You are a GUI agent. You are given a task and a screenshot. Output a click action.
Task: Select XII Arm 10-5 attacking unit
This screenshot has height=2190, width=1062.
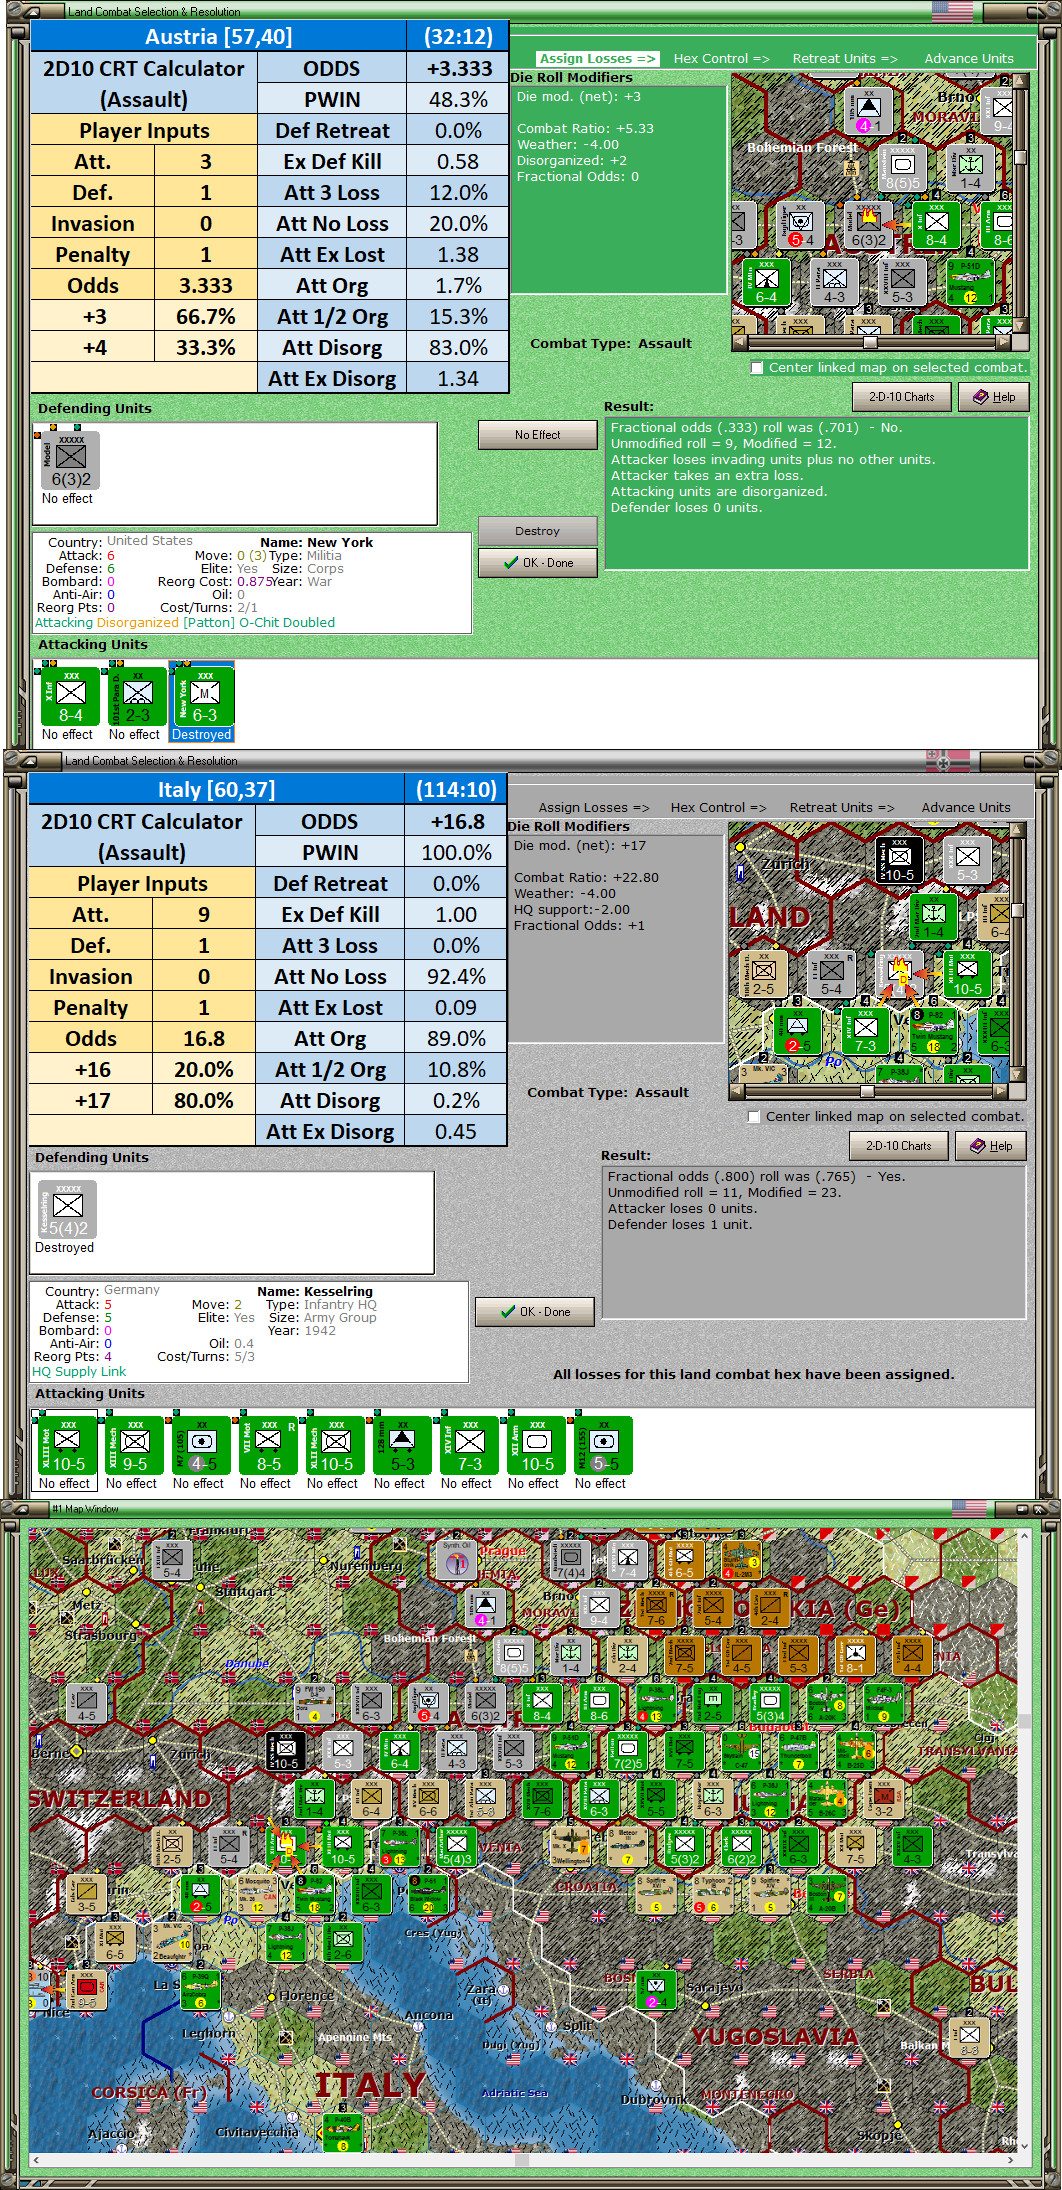tap(536, 1445)
